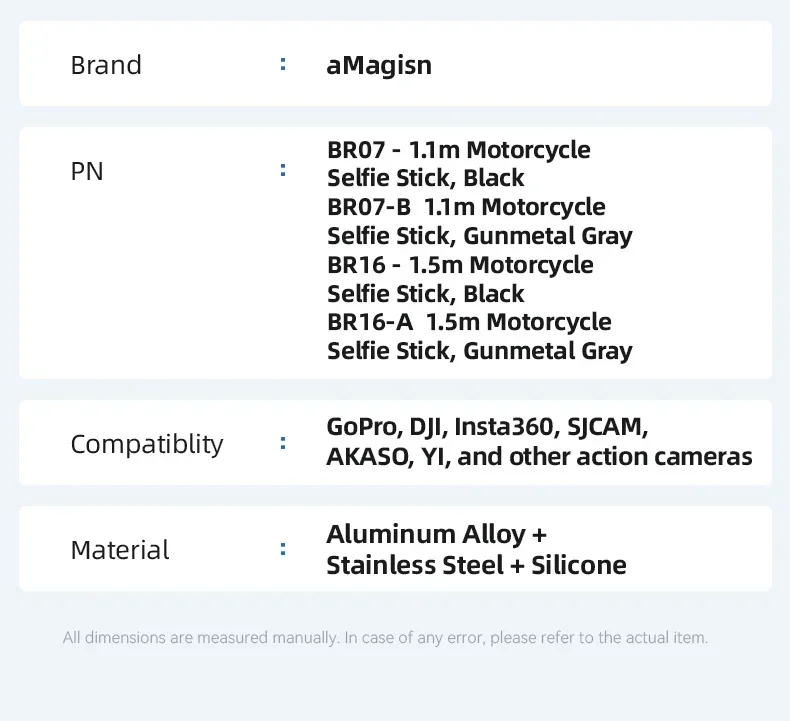The image size is (790, 721).
Task: Click the Brand label text
Action: tap(106, 65)
